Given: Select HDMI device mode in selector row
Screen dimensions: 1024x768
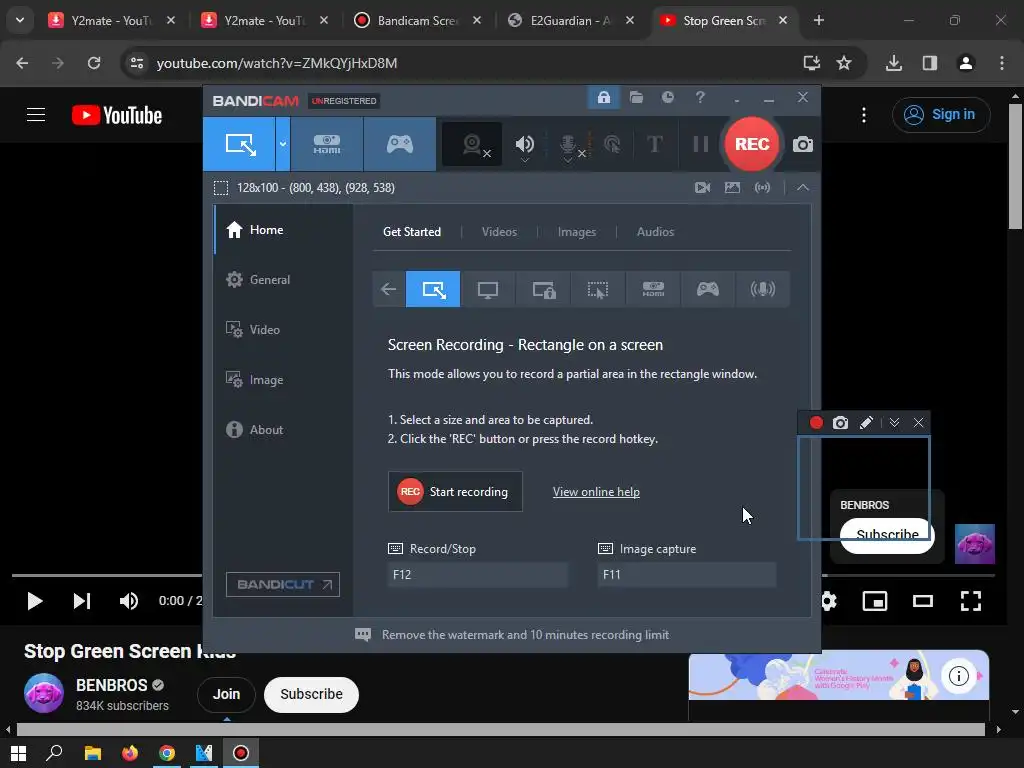Looking at the screenshot, I should (653, 289).
